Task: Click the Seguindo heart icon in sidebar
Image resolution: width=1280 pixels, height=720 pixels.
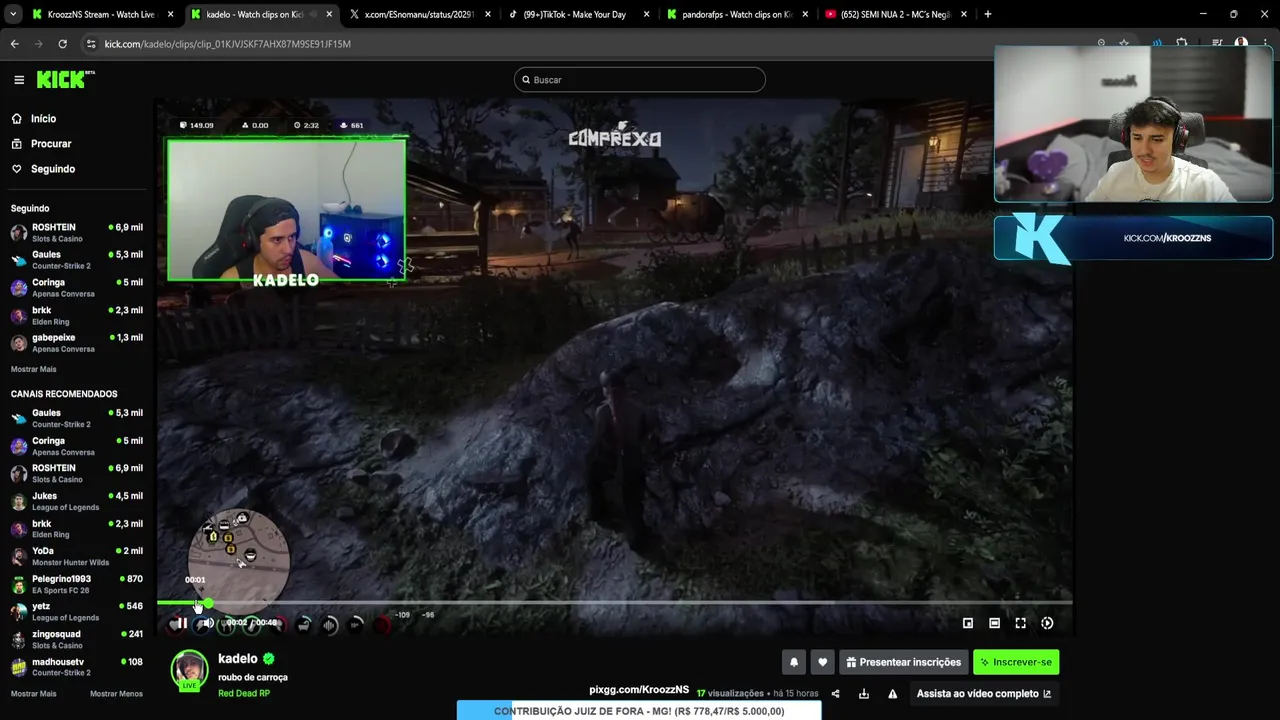Action: click(17, 169)
